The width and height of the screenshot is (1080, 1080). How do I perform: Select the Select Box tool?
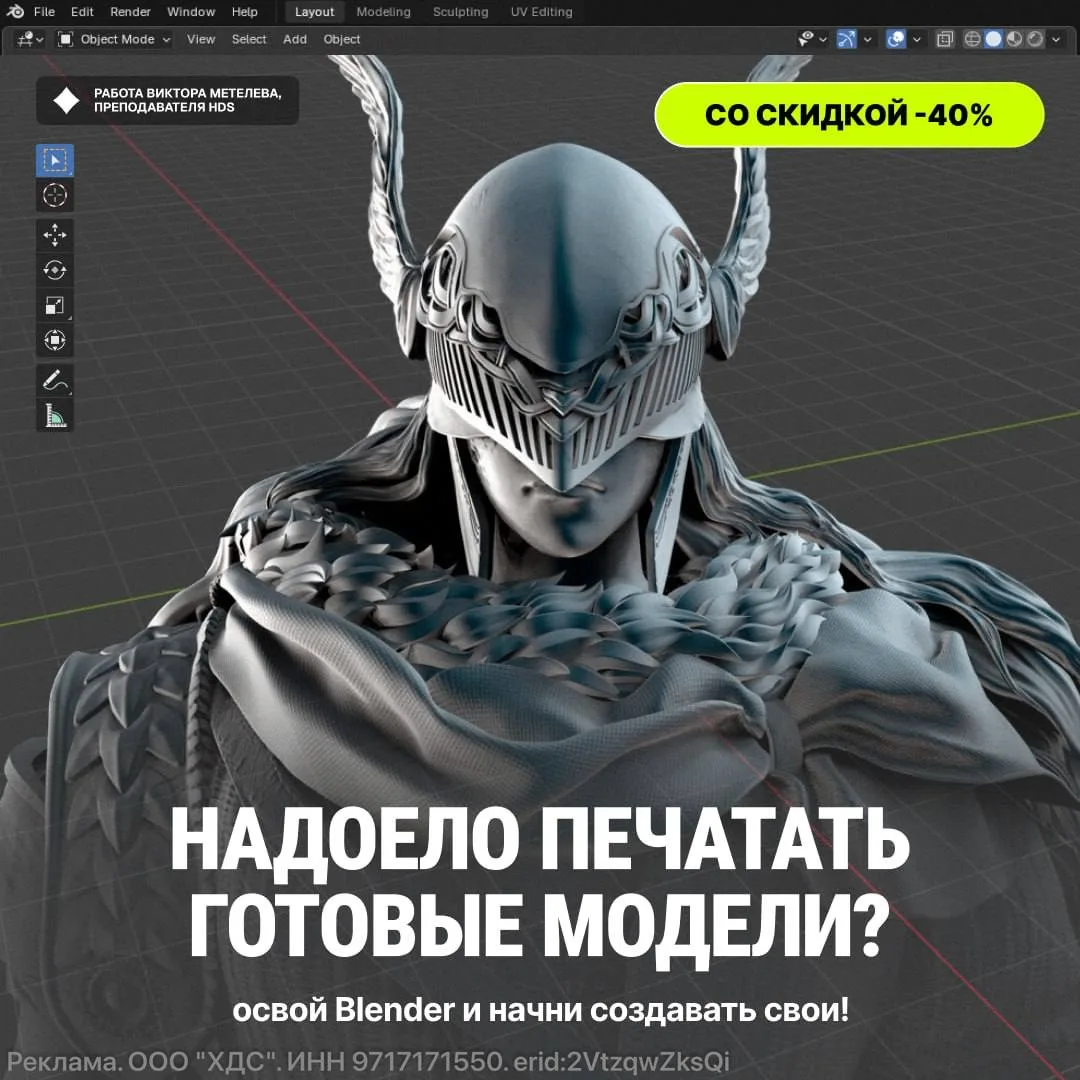(x=54, y=160)
